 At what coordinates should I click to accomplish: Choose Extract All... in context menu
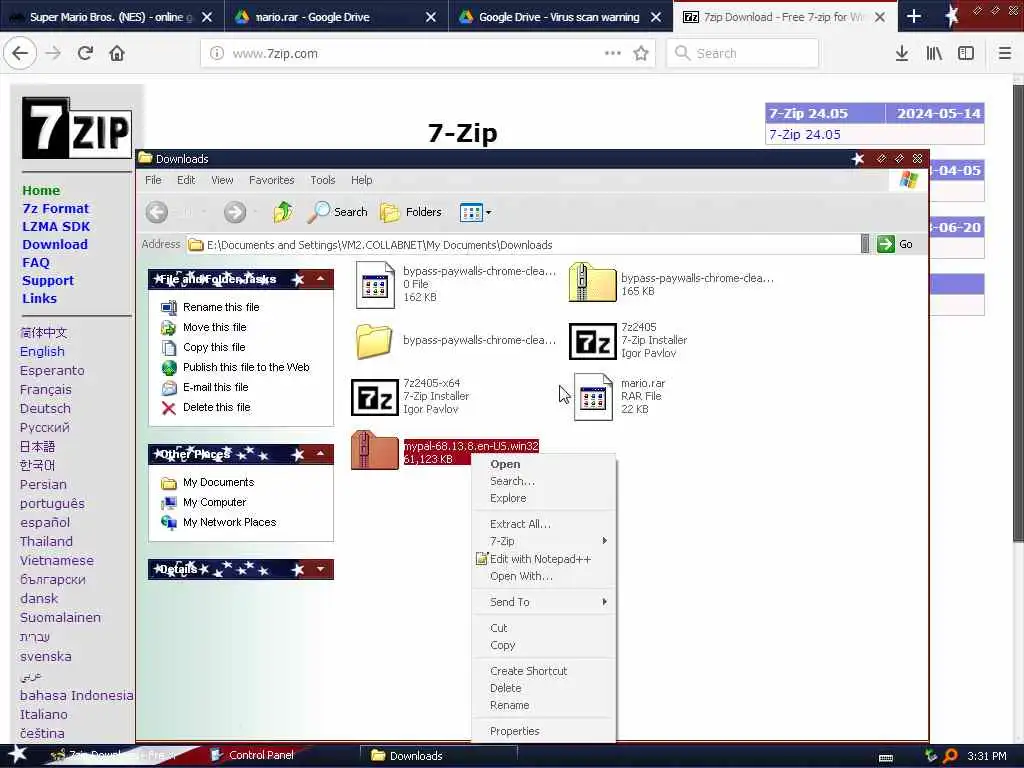543,524
